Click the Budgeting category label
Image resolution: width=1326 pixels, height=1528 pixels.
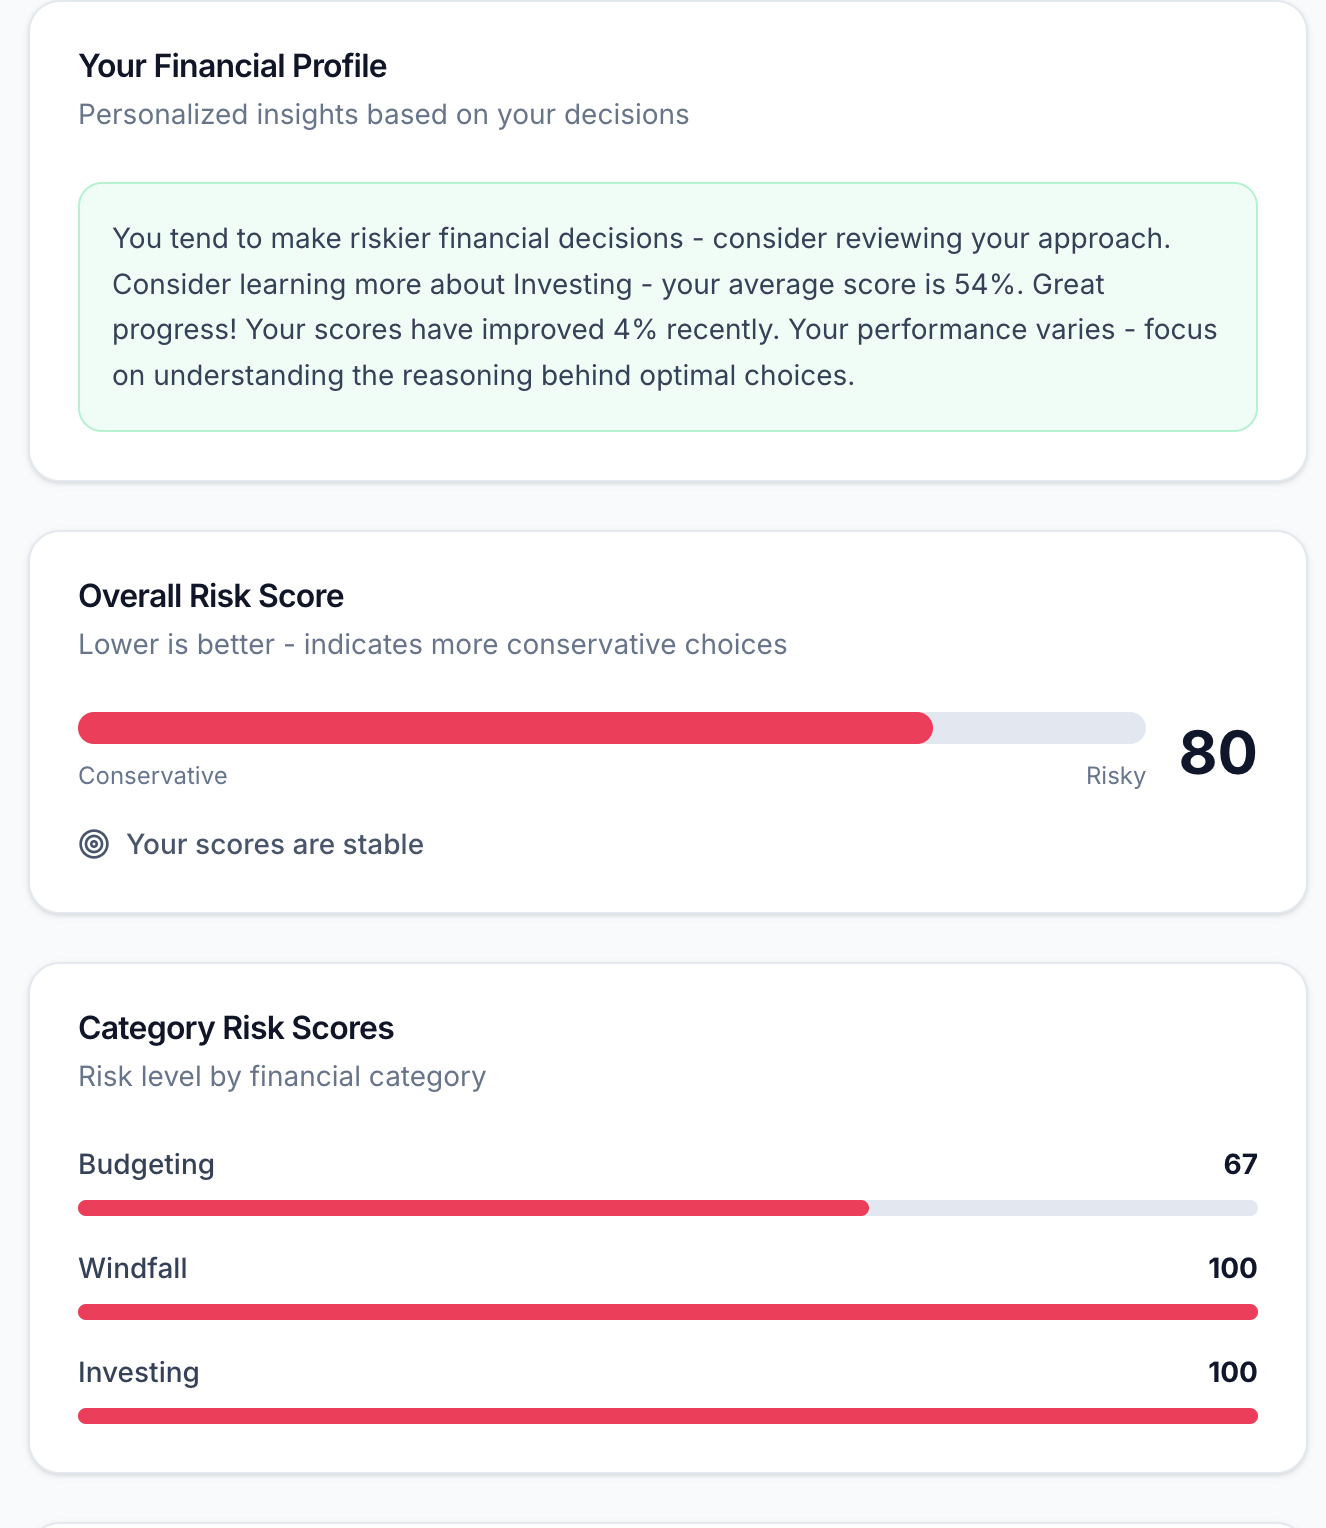(x=146, y=1164)
